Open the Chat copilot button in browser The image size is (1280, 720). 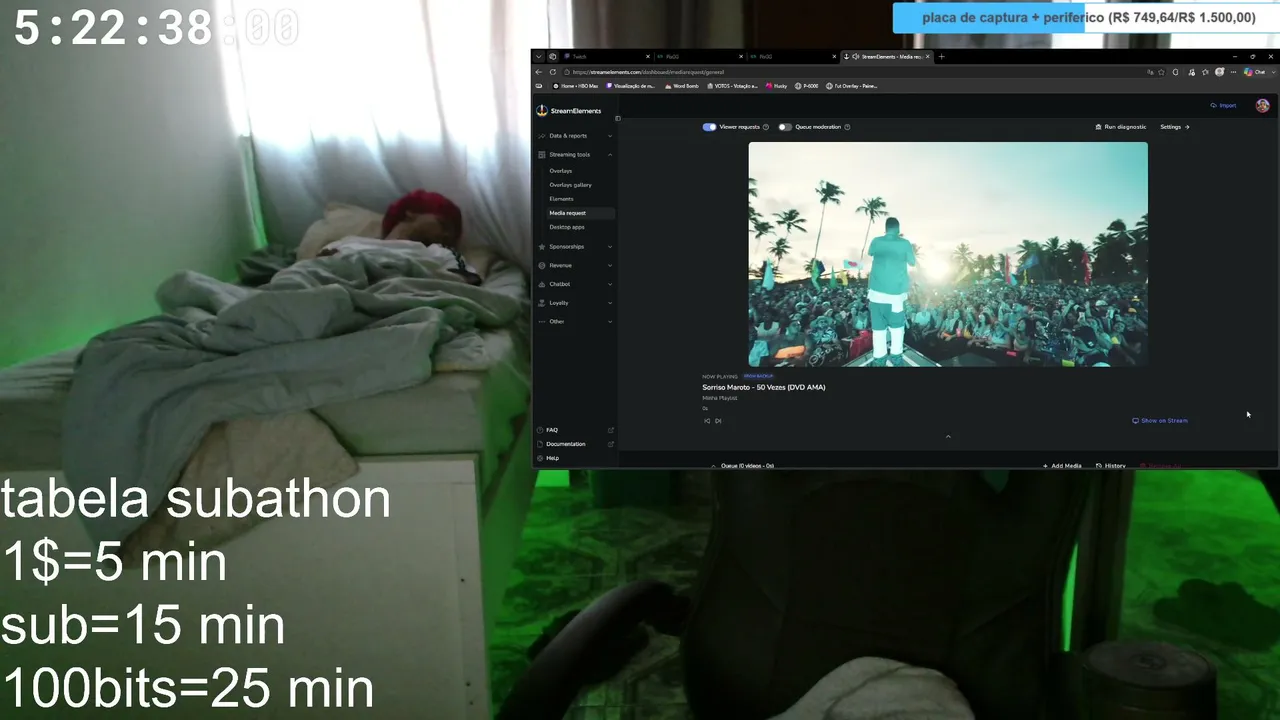click(1255, 72)
